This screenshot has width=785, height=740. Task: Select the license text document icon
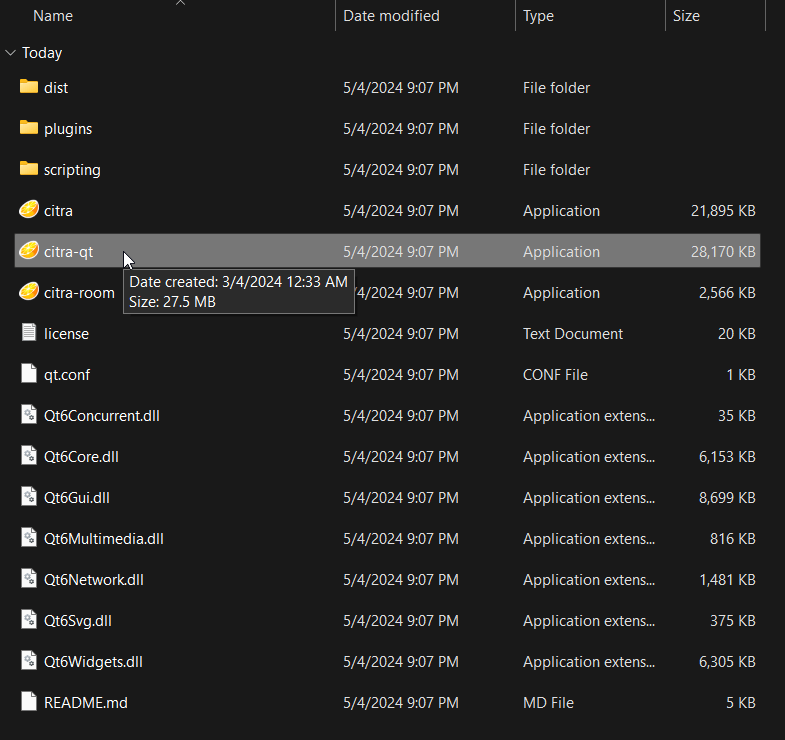(x=29, y=333)
